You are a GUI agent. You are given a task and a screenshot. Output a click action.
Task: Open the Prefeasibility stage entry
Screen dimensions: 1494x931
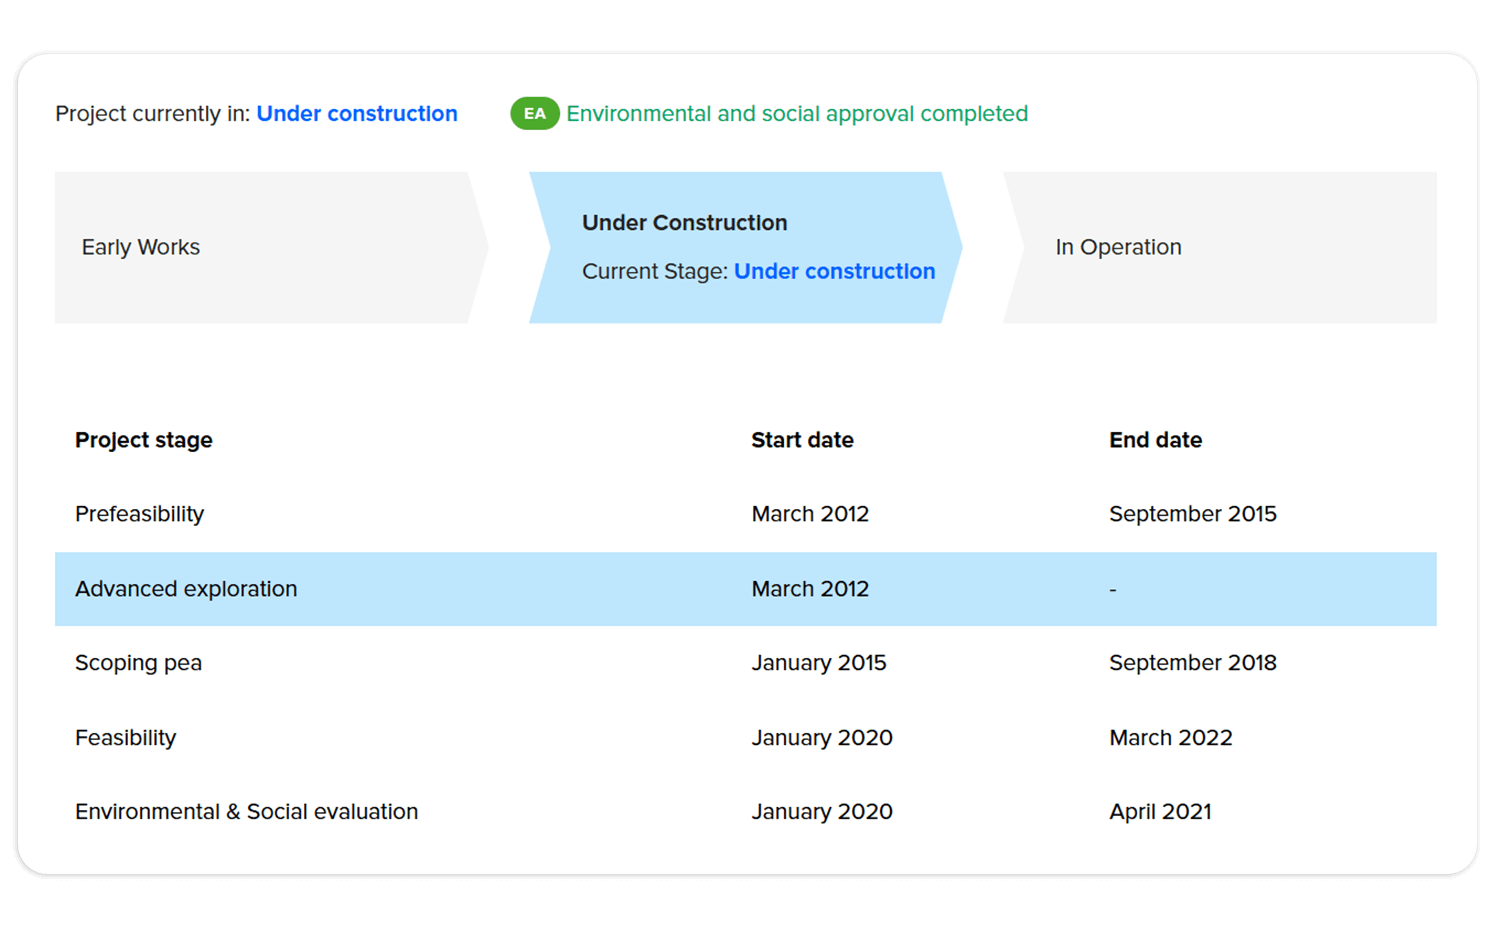[x=139, y=513]
